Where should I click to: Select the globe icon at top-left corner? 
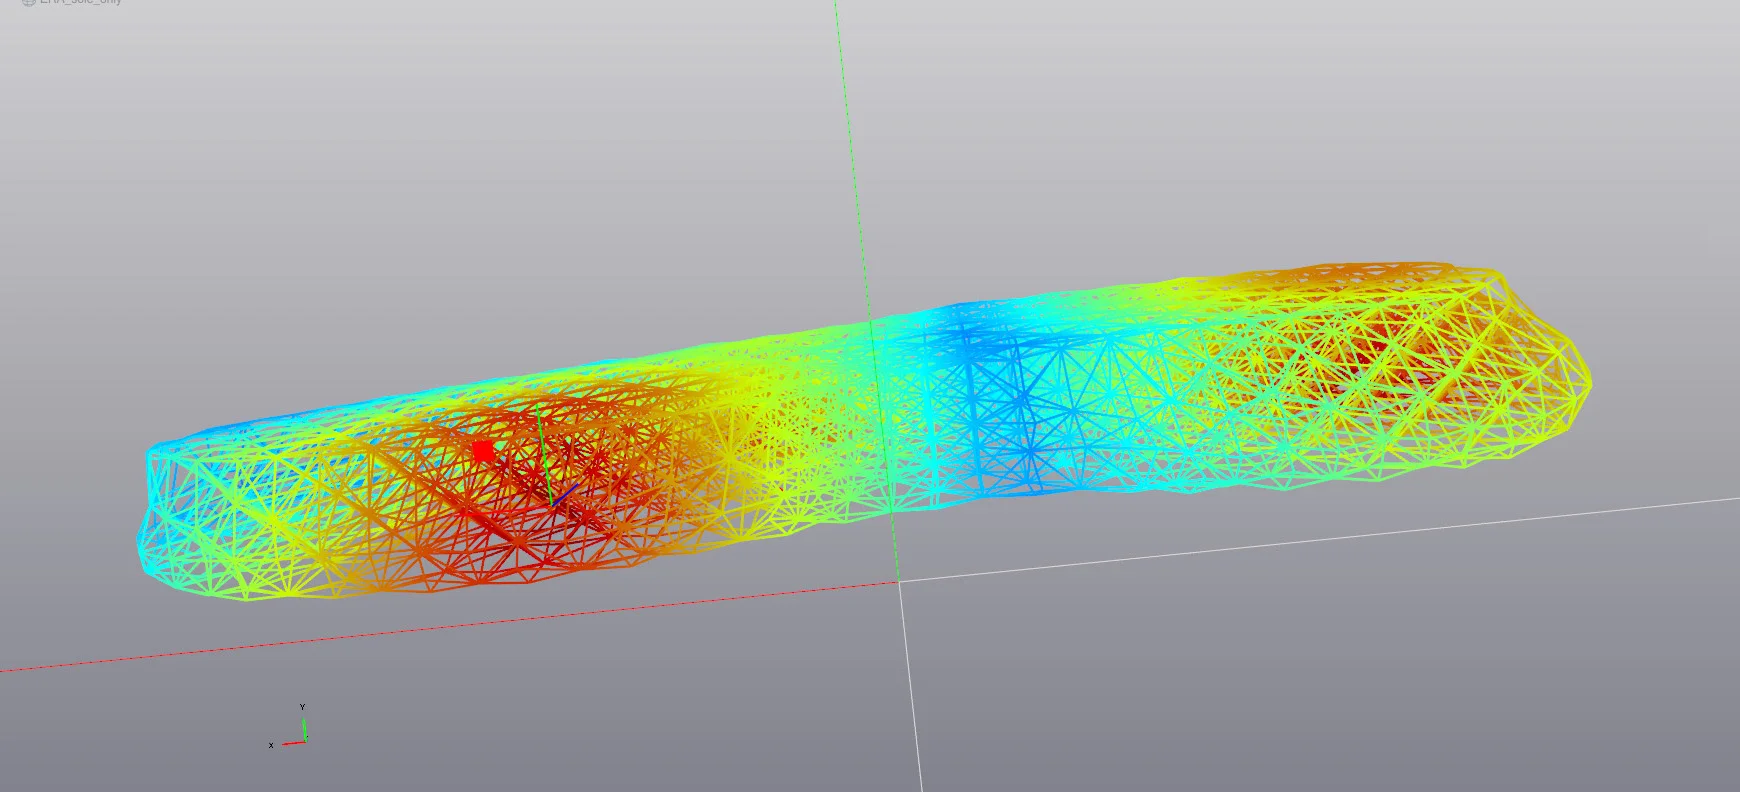click(x=28, y=2)
